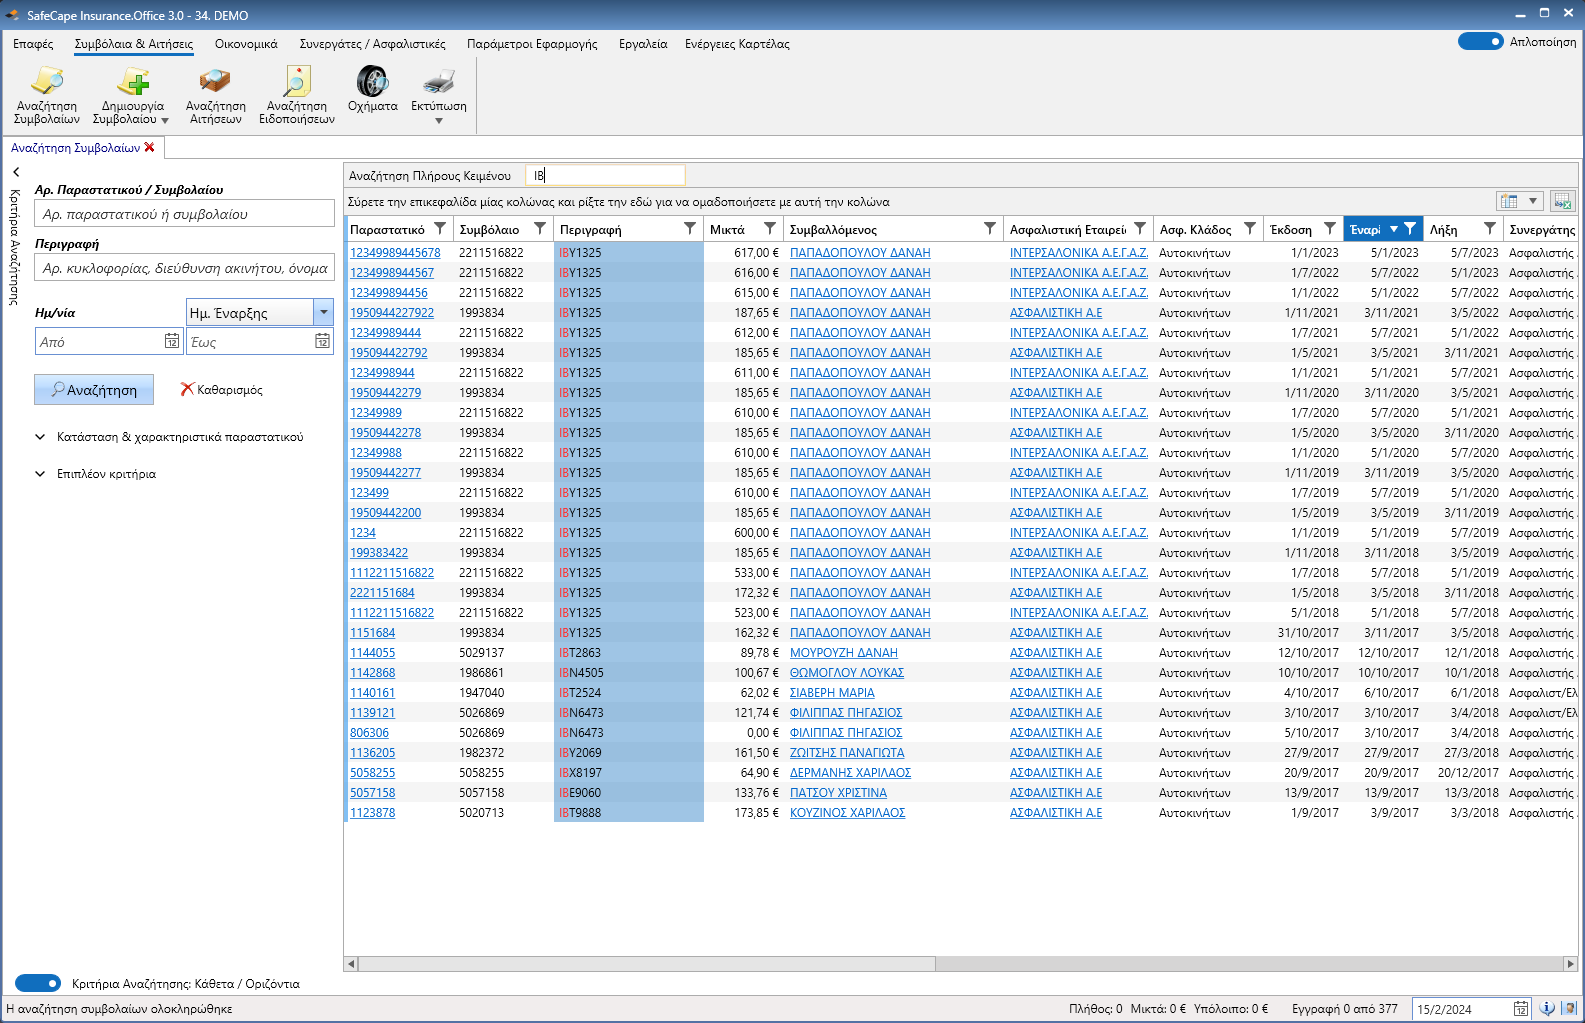
Task: Click the horizontal scrollbar right arrow
Action: coord(1570,964)
